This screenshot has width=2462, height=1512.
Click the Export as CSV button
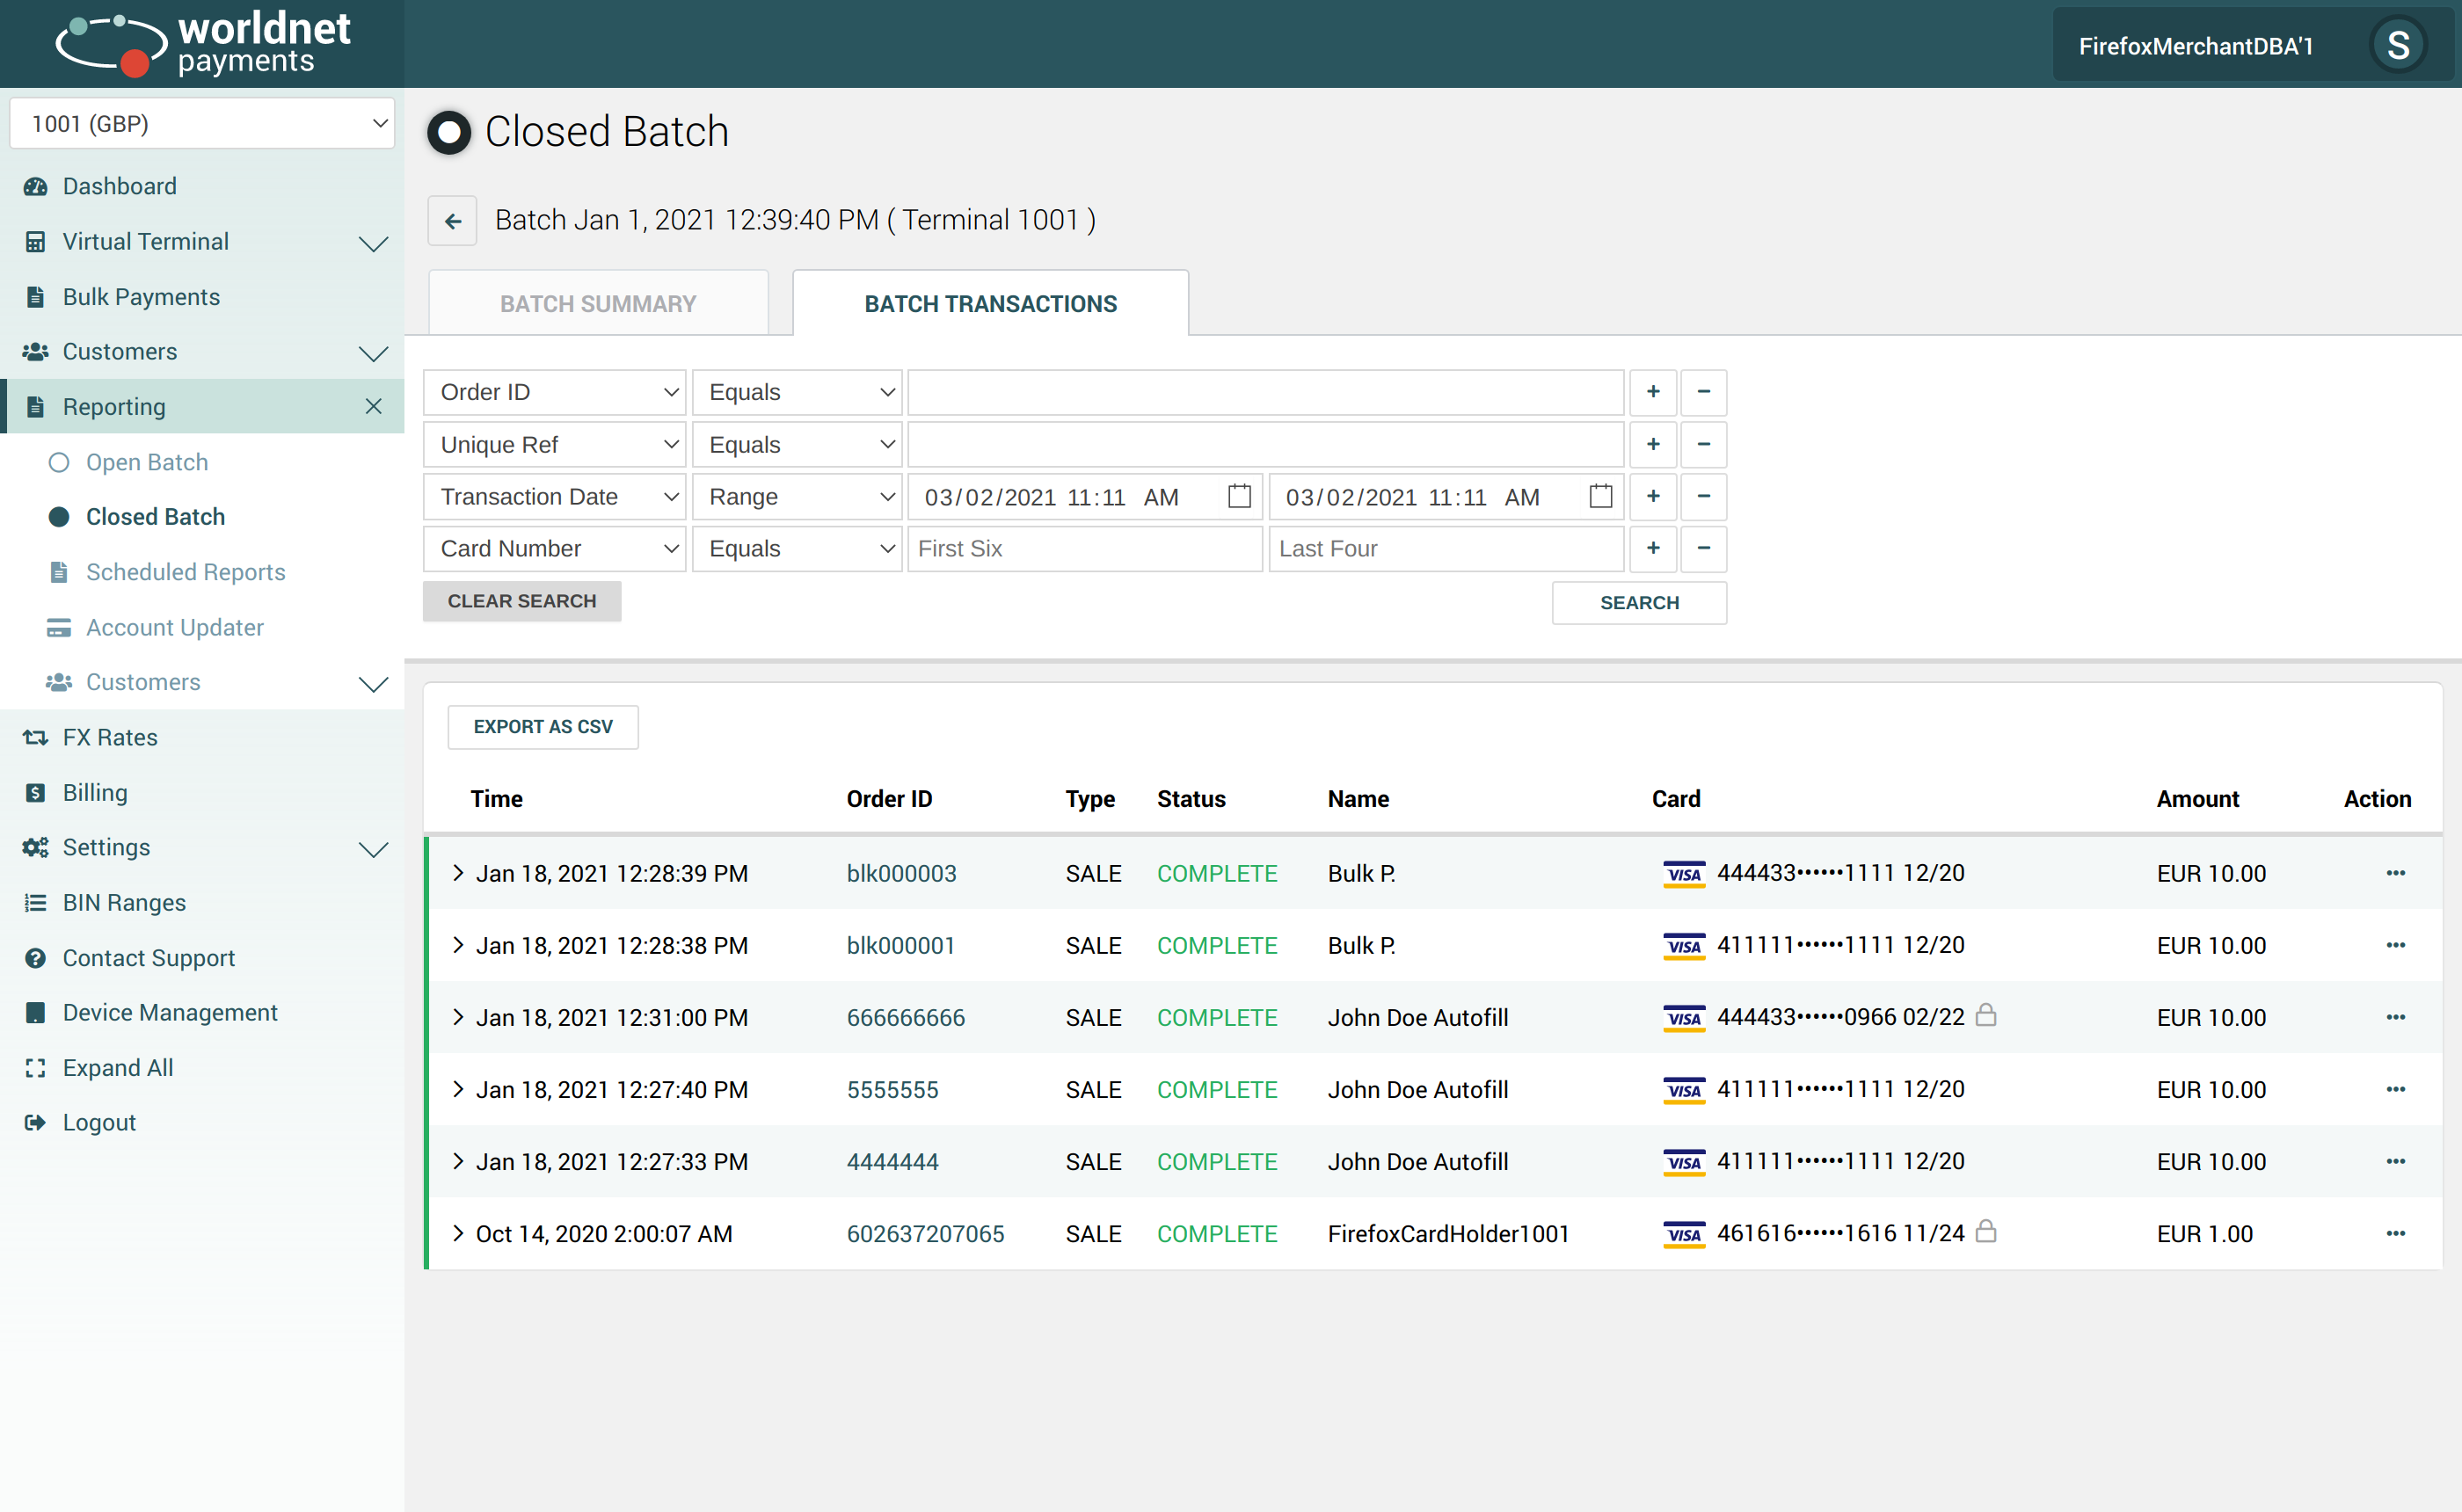click(x=542, y=727)
